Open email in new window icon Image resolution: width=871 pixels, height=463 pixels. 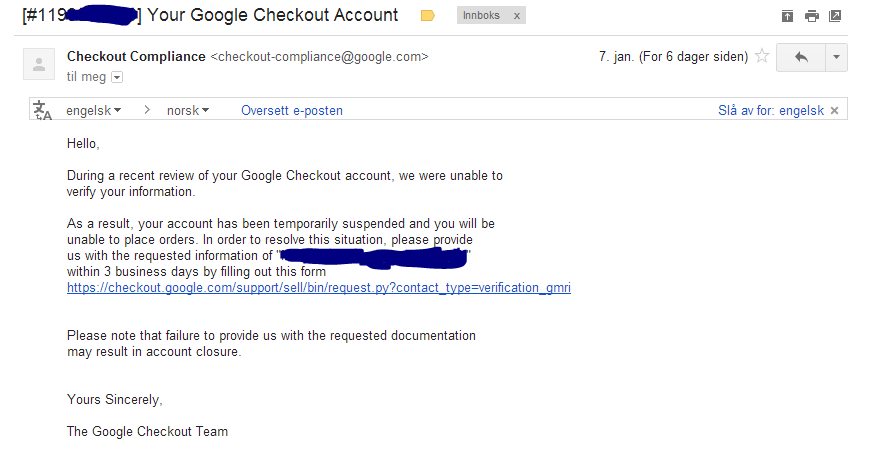point(835,16)
